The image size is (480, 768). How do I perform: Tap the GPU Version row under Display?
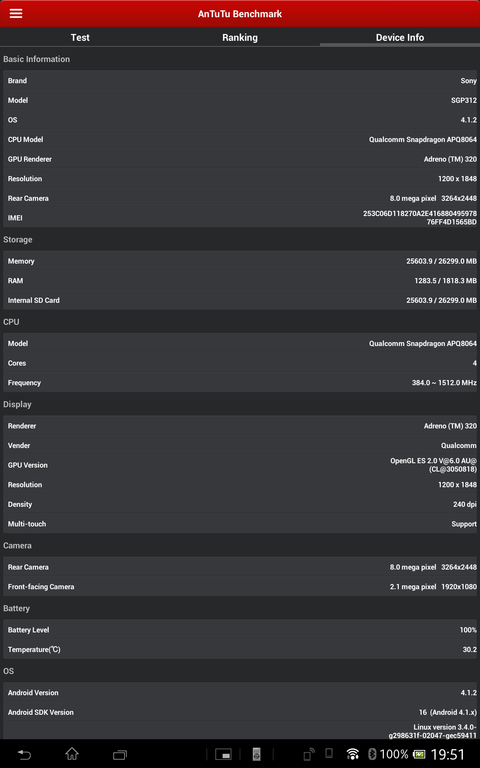(x=240, y=465)
